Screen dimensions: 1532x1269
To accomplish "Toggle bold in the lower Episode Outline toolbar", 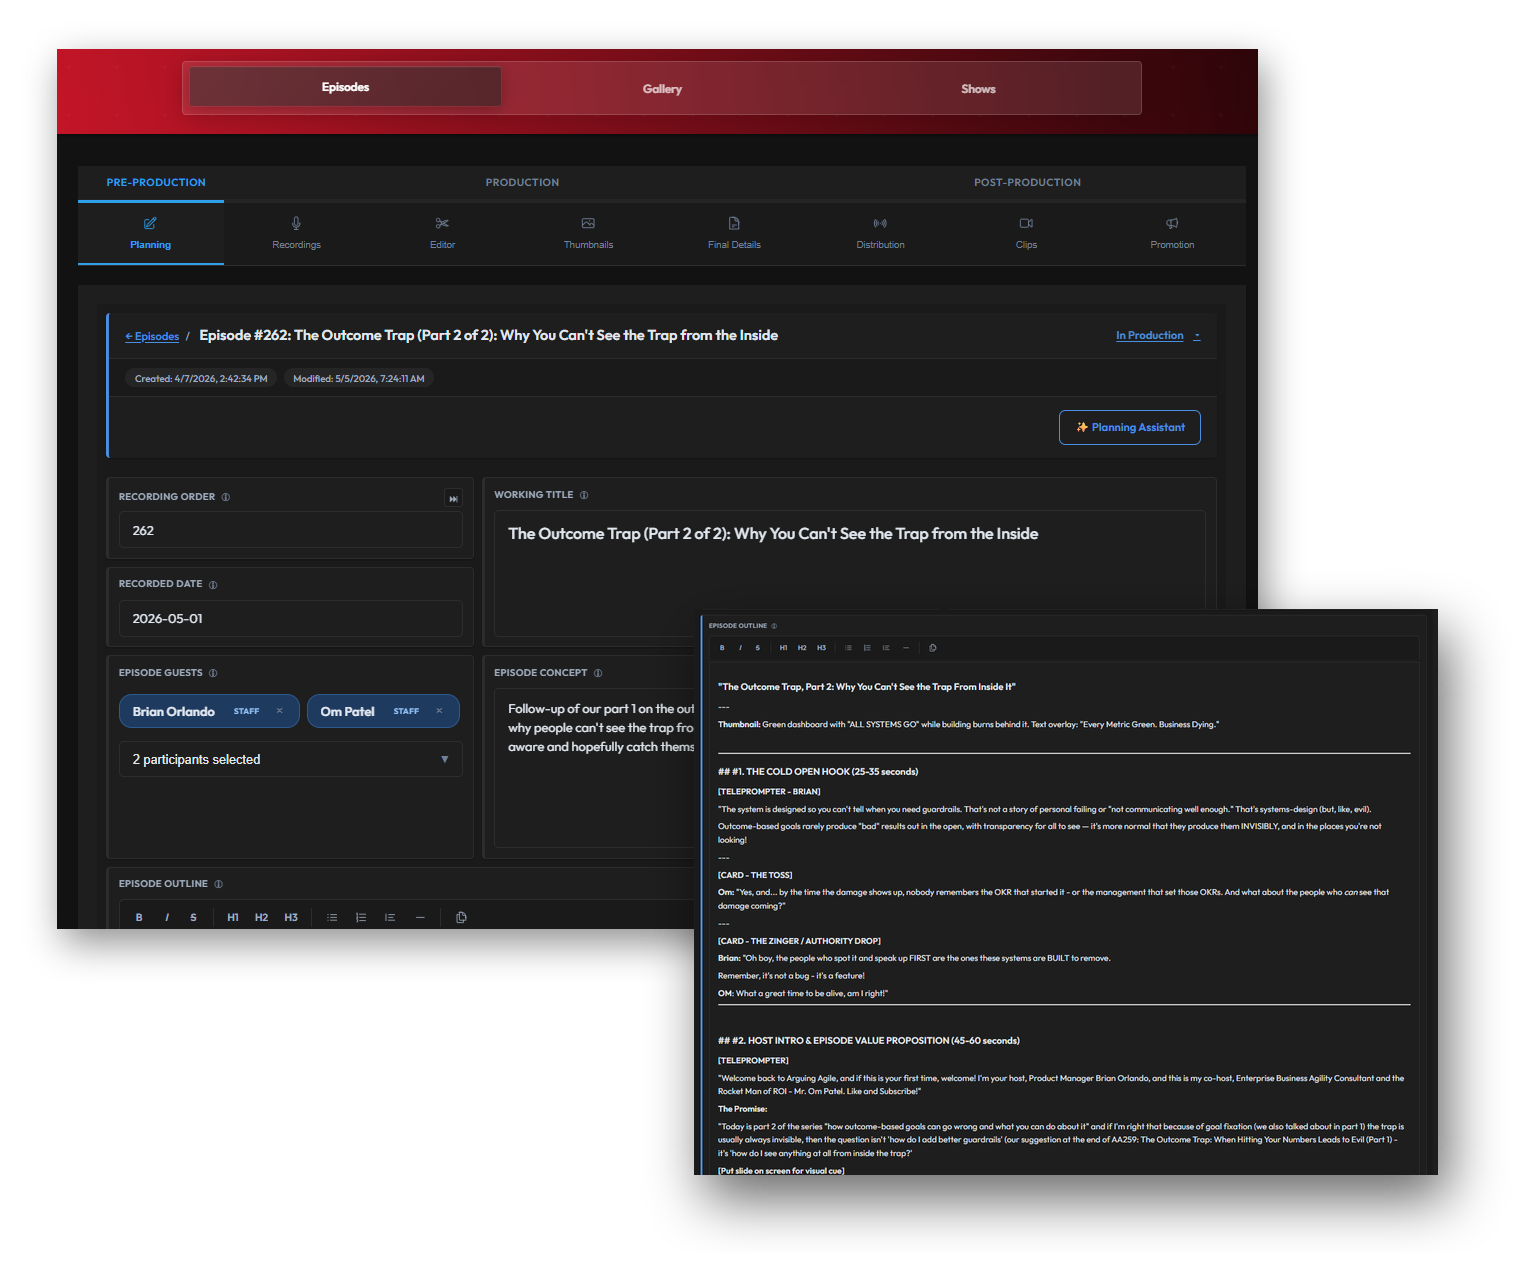I will (x=139, y=917).
